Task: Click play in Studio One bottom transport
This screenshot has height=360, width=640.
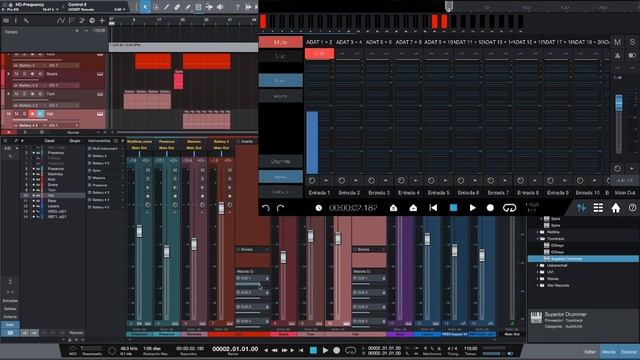Action: click(x=325, y=350)
